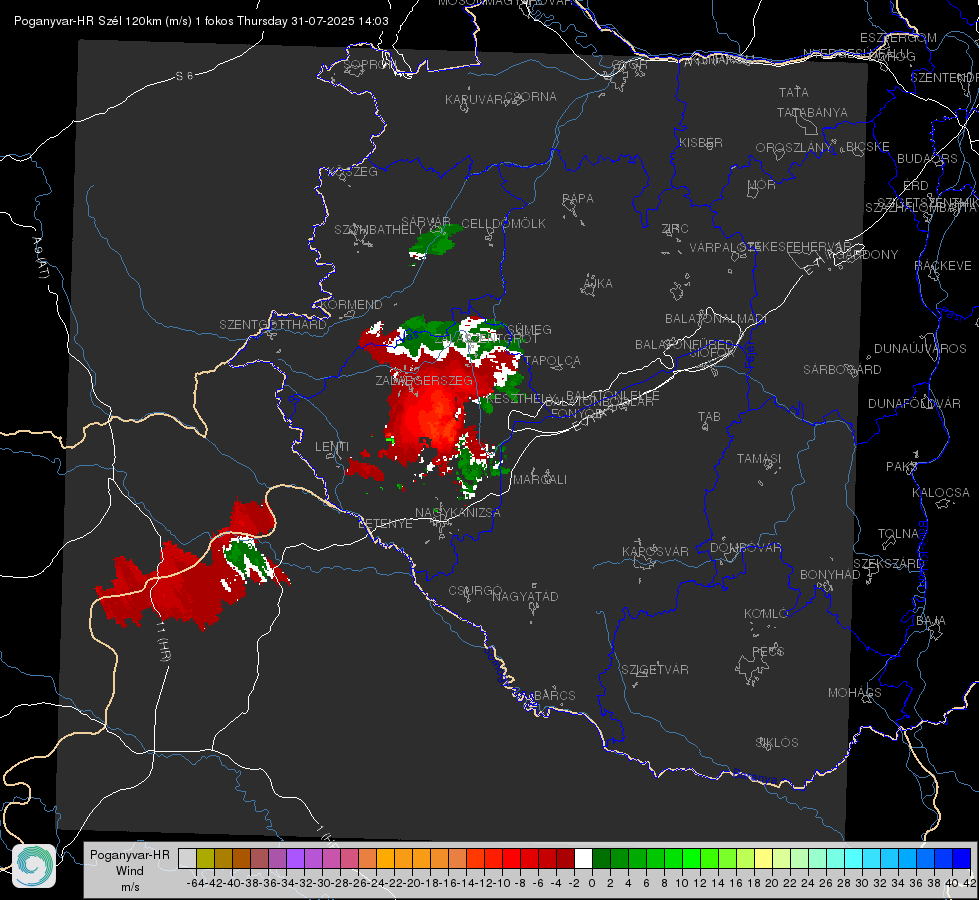
Task: Click the KAPOSVAR city label
Action: tap(655, 551)
